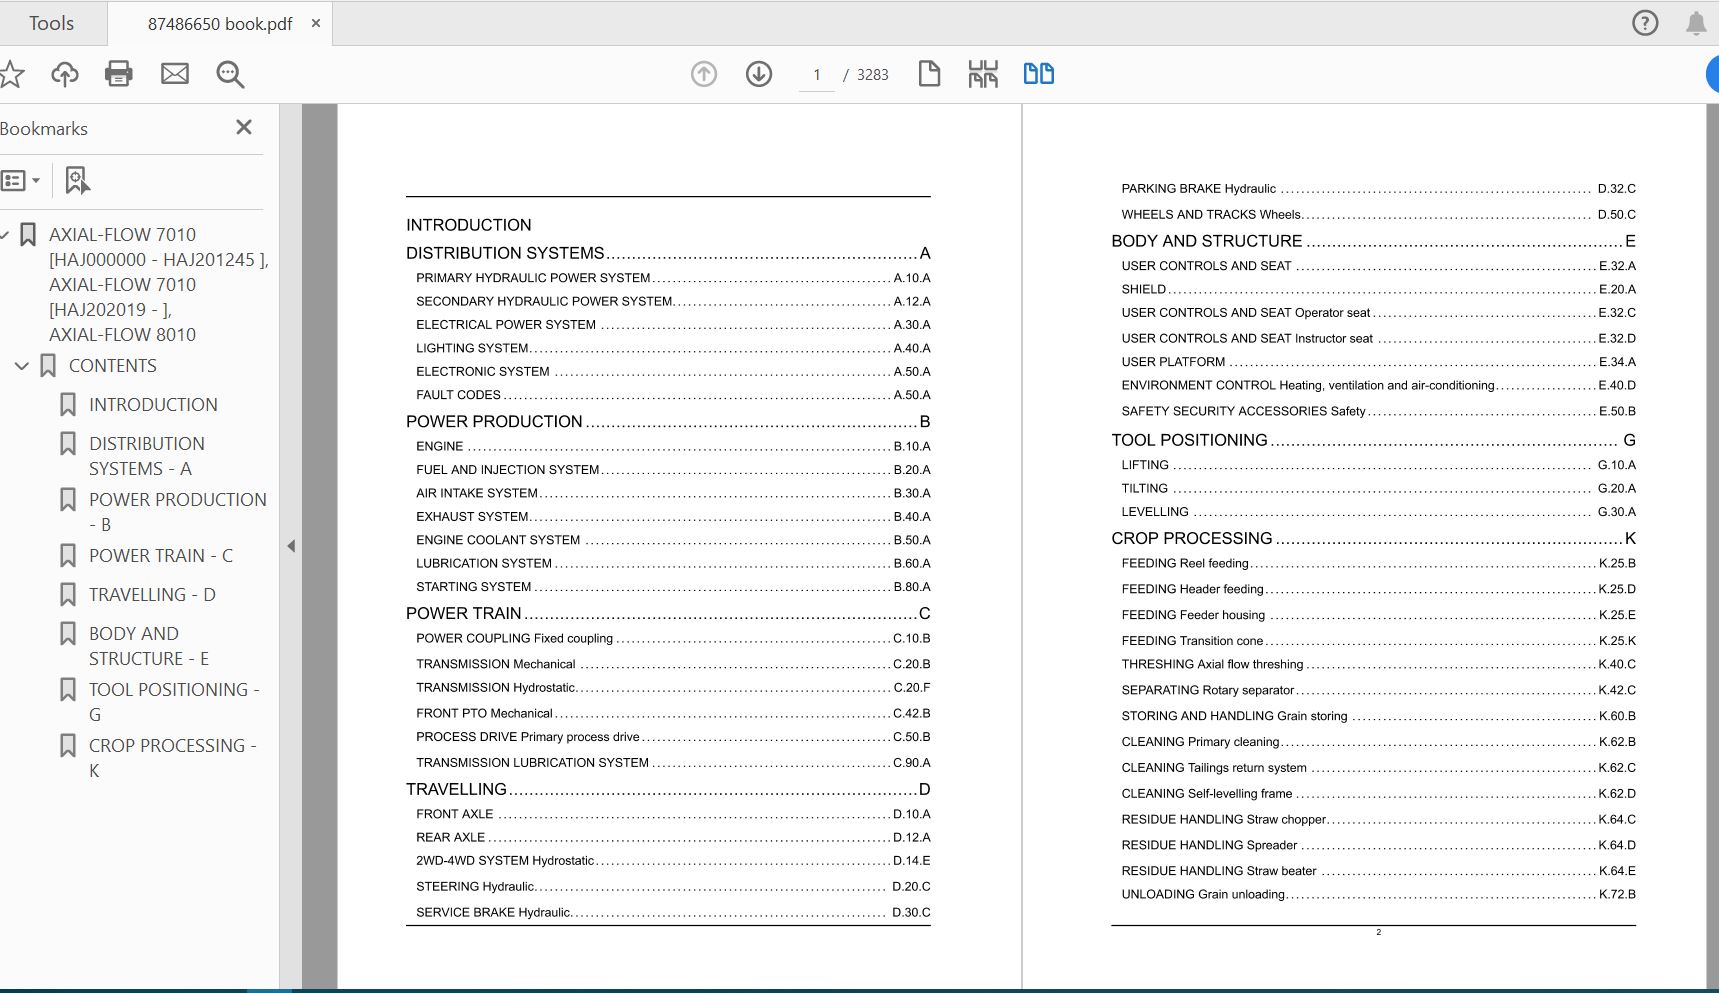This screenshot has height=993, width=1719.
Task: Click 'LEVELLING' G.30.A contents line
Action: pos(1378,511)
